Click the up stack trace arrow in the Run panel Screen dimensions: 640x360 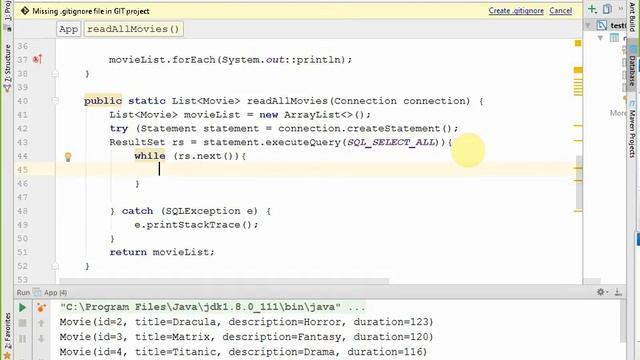click(x=41, y=323)
